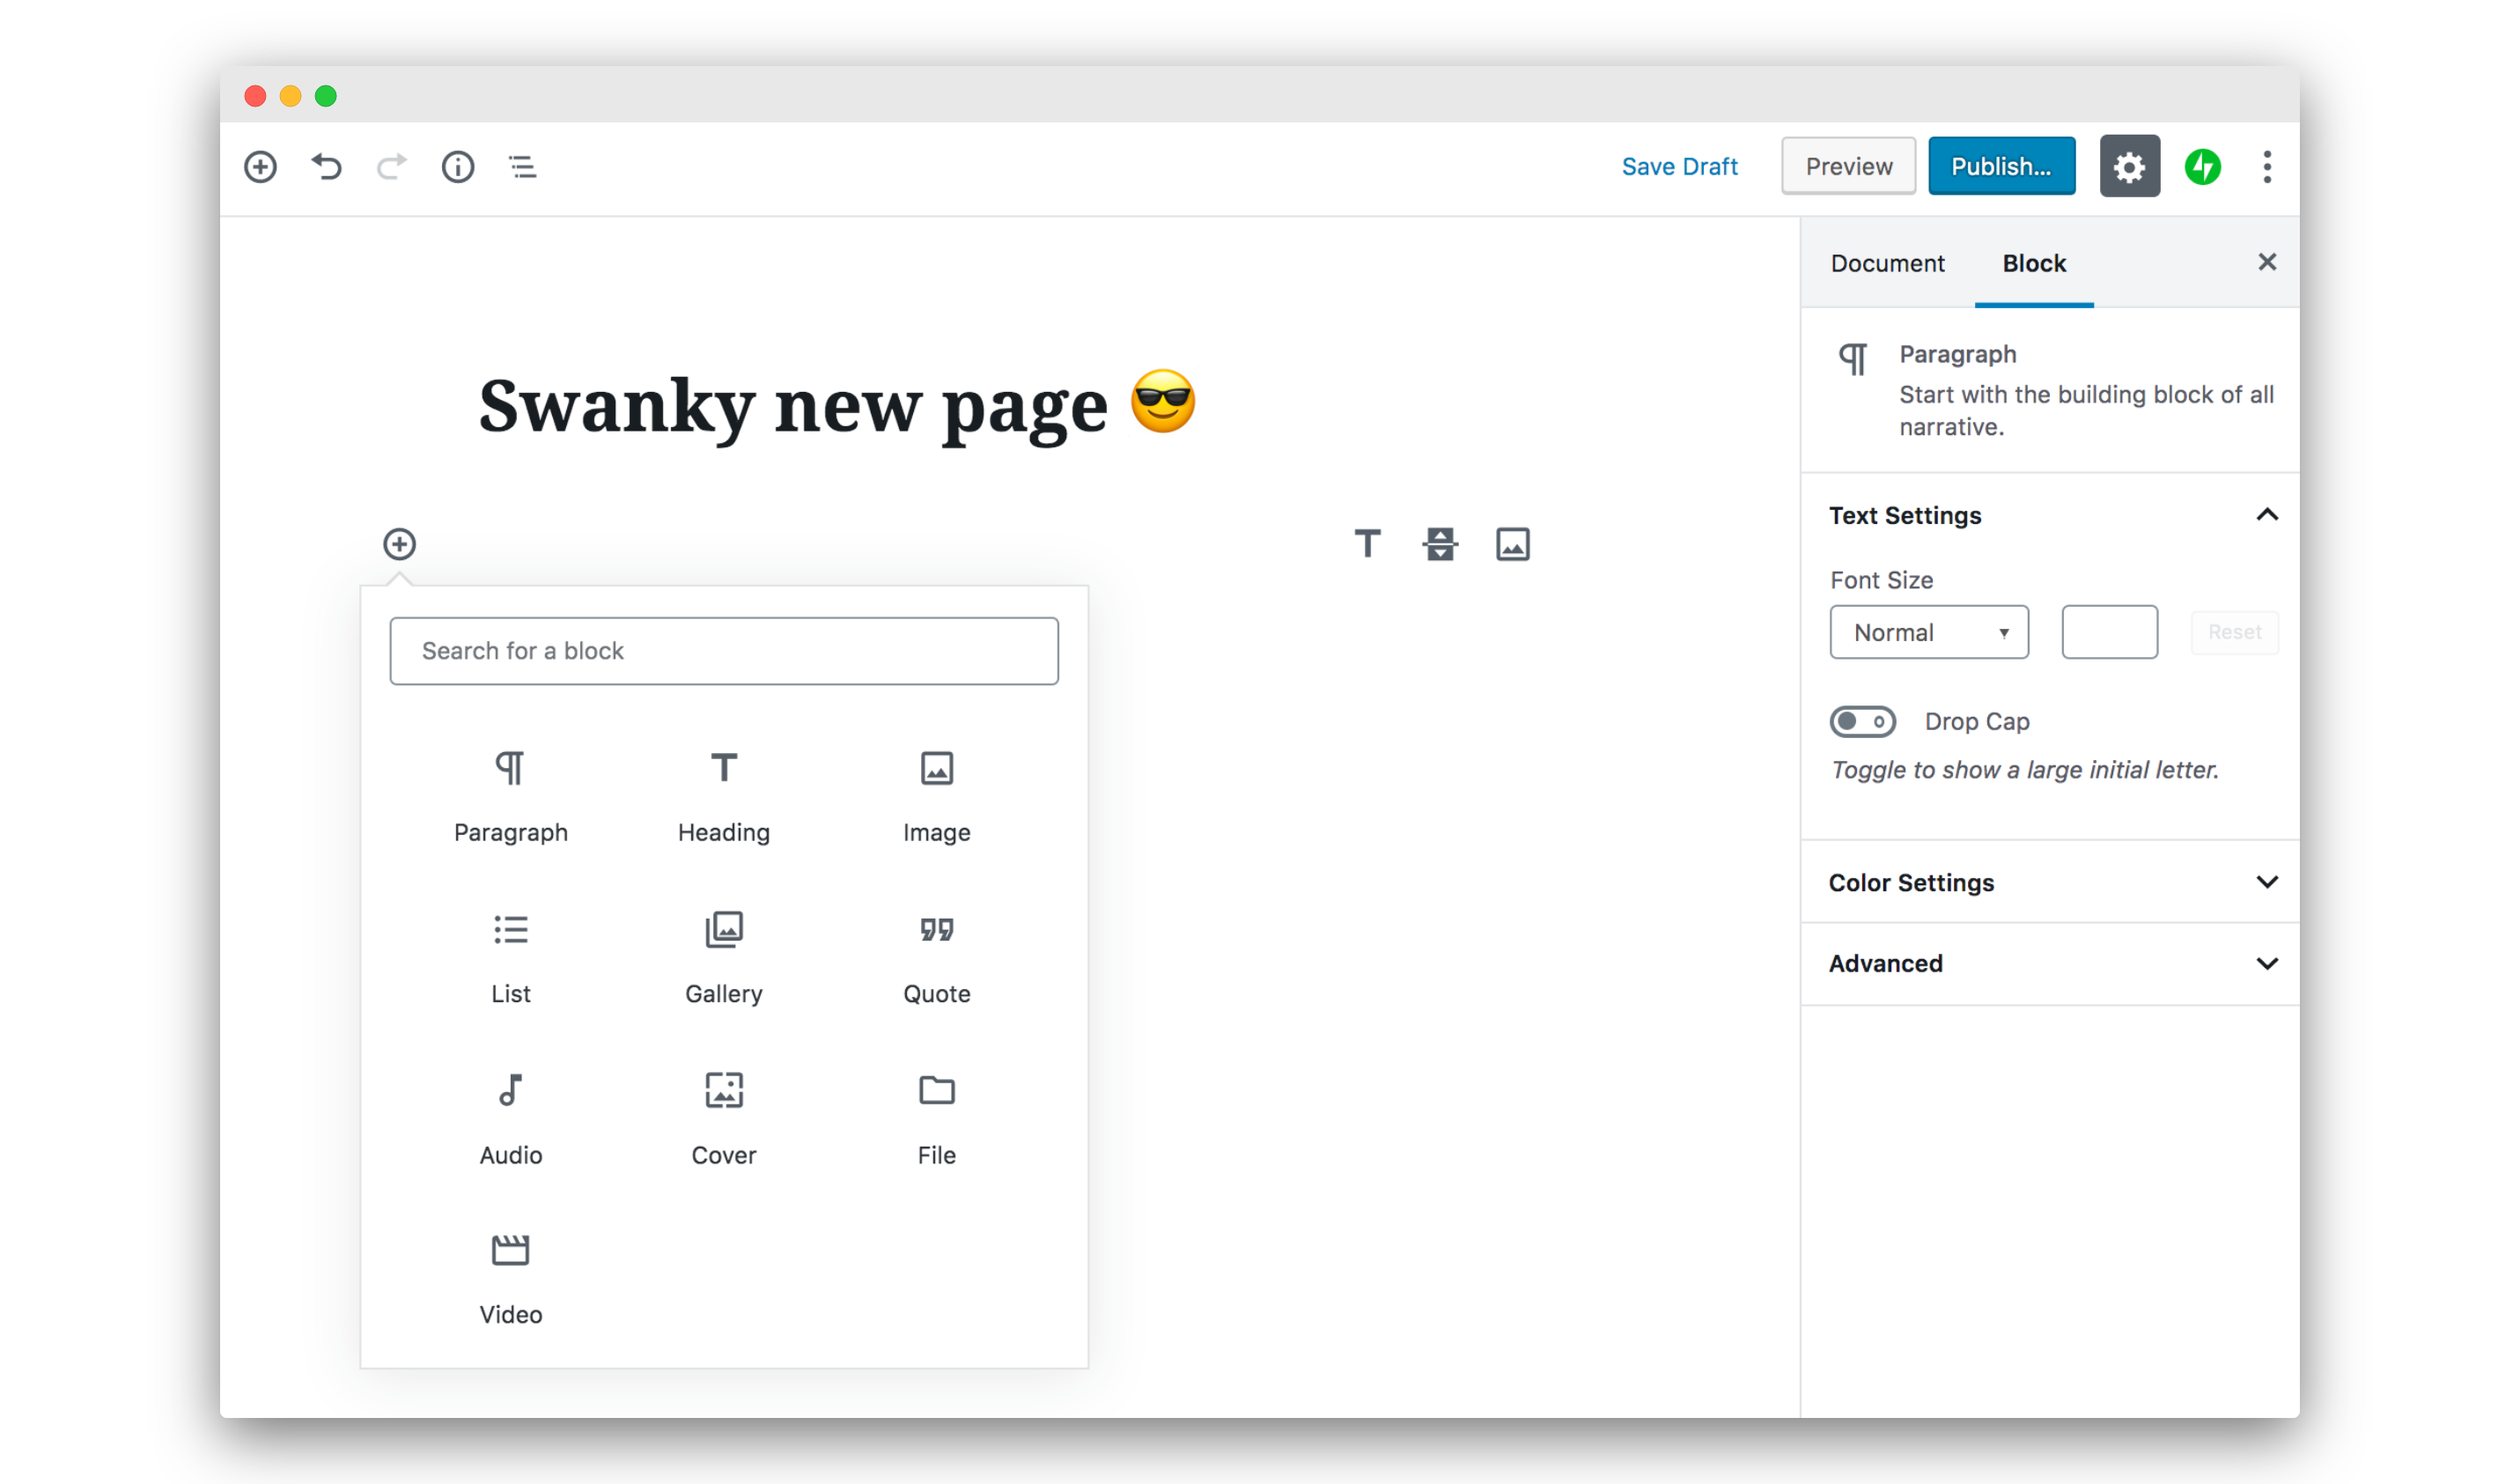Viewport: 2520px width, 1484px height.
Task: Open the green Jetpack lightning icon
Action: click(x=2202, y=167)
